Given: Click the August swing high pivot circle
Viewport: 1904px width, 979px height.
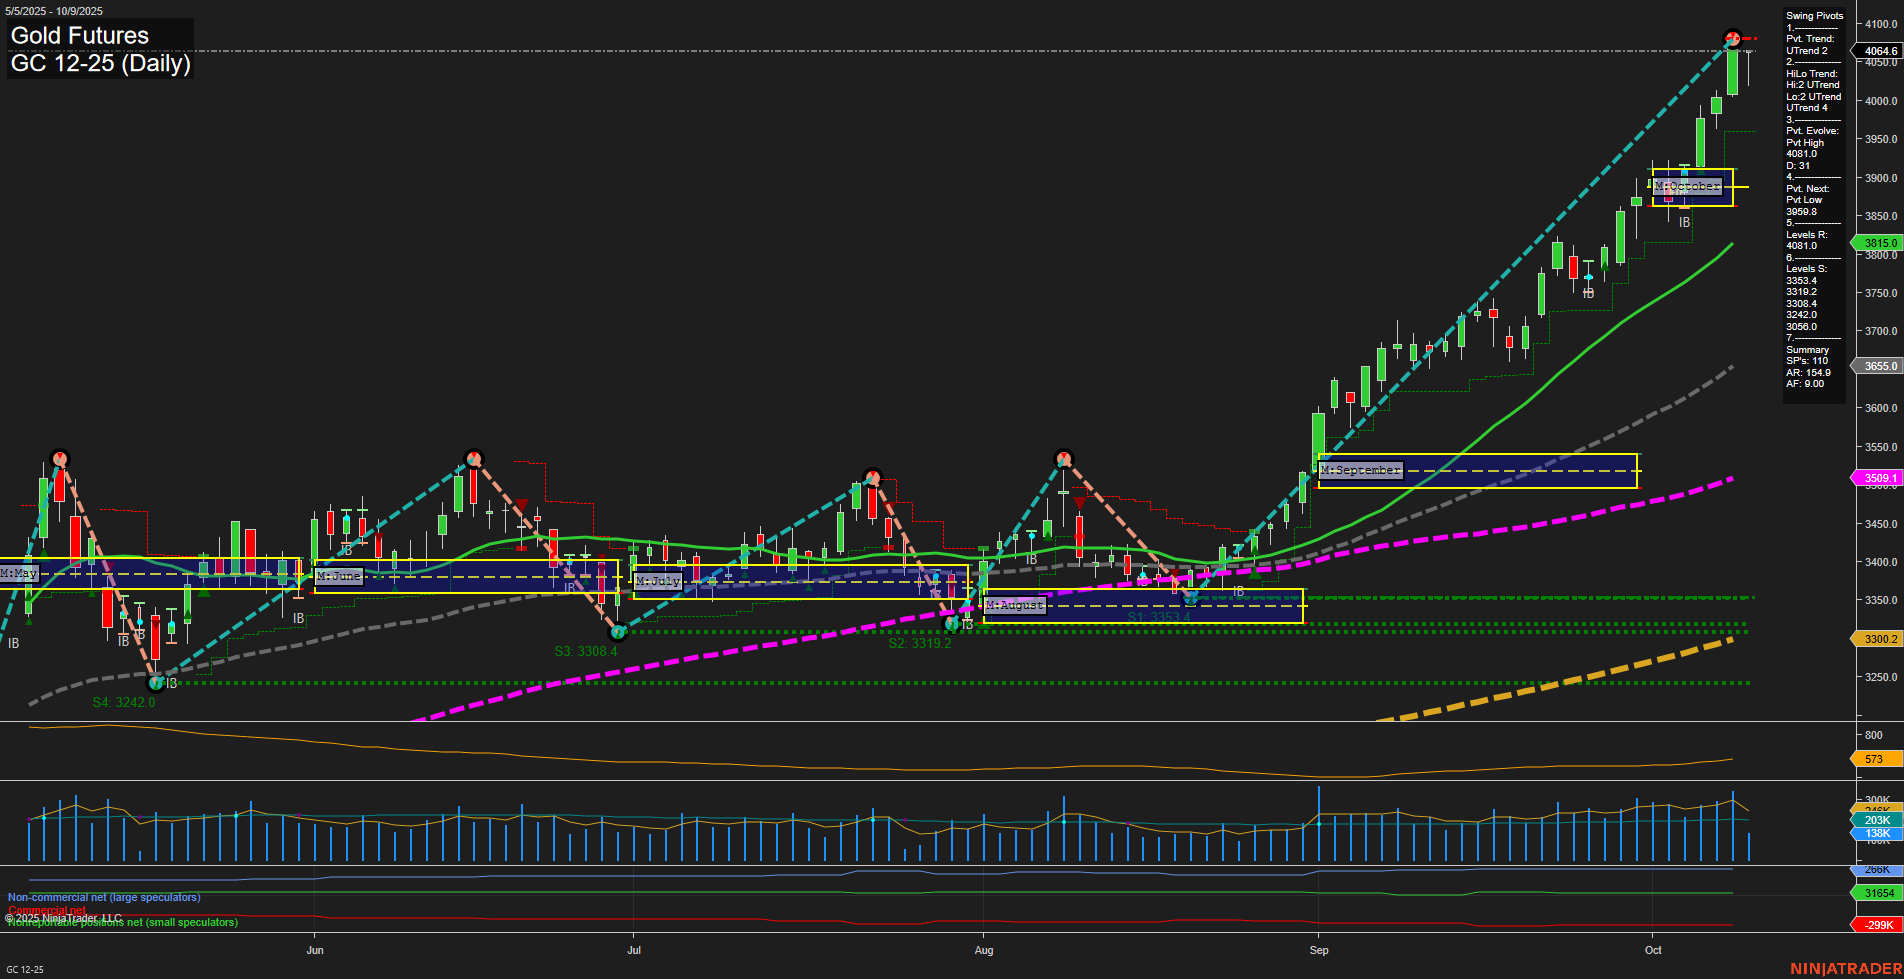Looking at the screenshot, I should click(x=1062, y=458).
